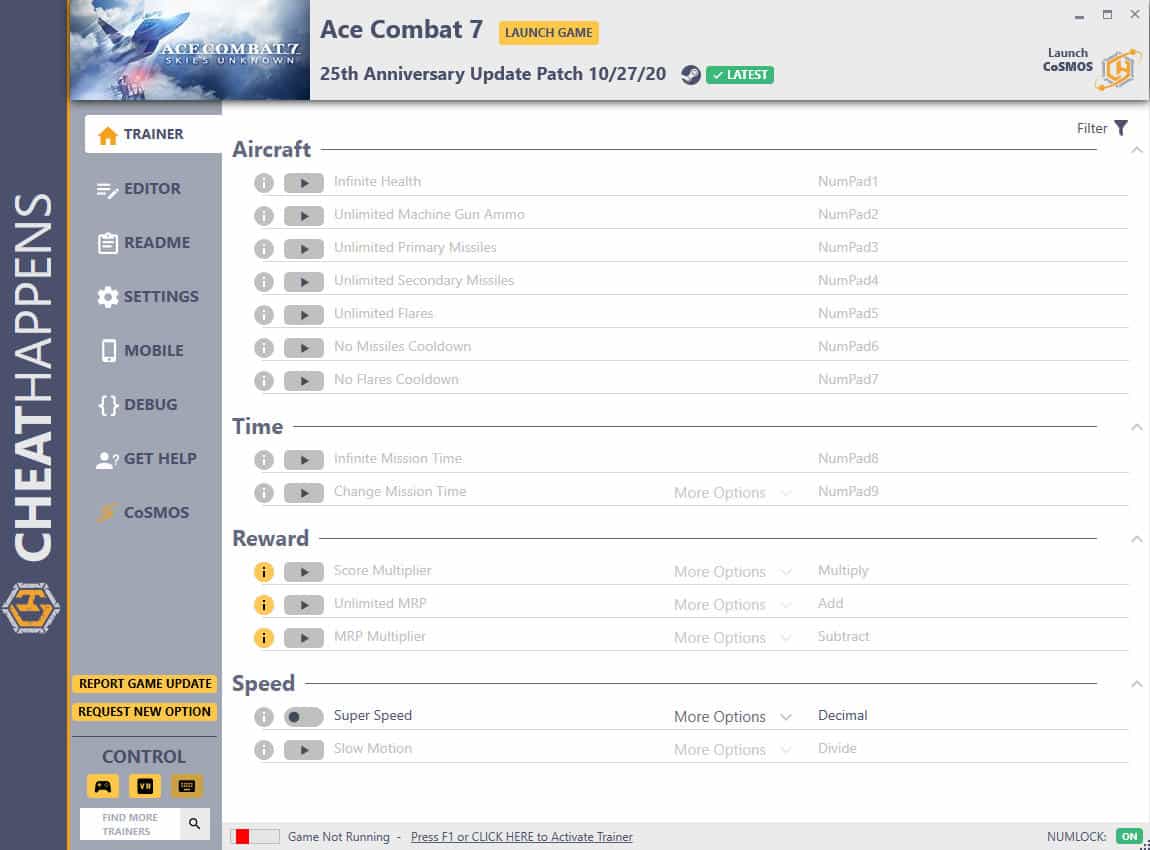
Task: Select the gamepad control icon
Action: [103, 786]
